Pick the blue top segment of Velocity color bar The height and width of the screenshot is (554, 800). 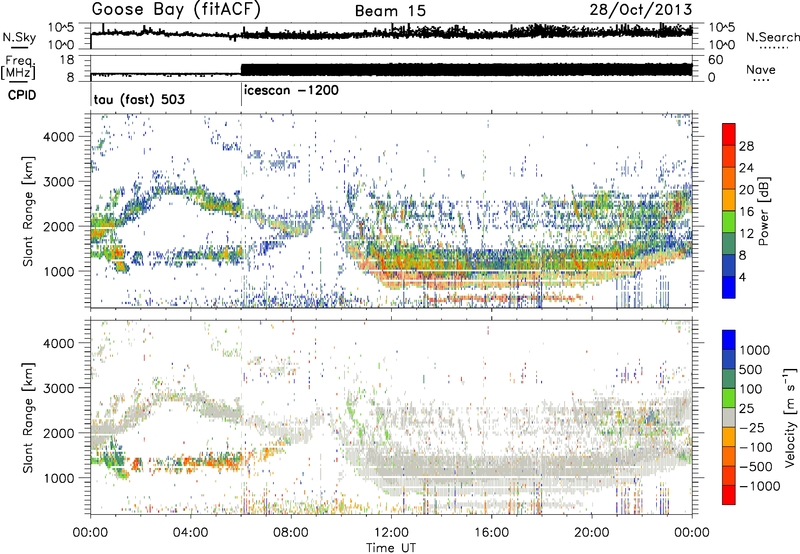click(729, 340)
